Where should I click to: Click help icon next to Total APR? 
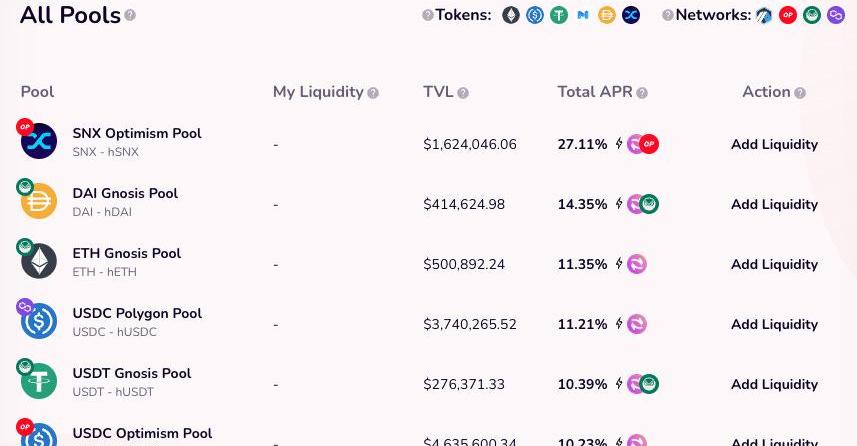pyautogui.click(x=642, y=93)
